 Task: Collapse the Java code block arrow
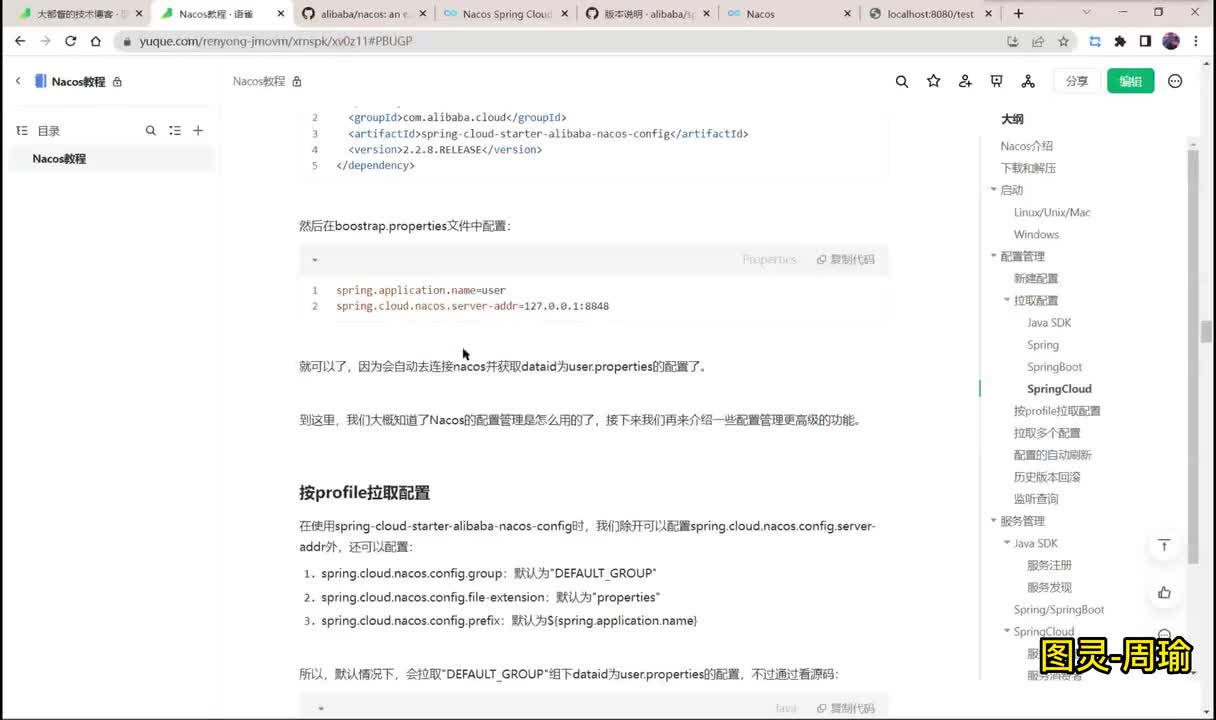tap(320, 708)
